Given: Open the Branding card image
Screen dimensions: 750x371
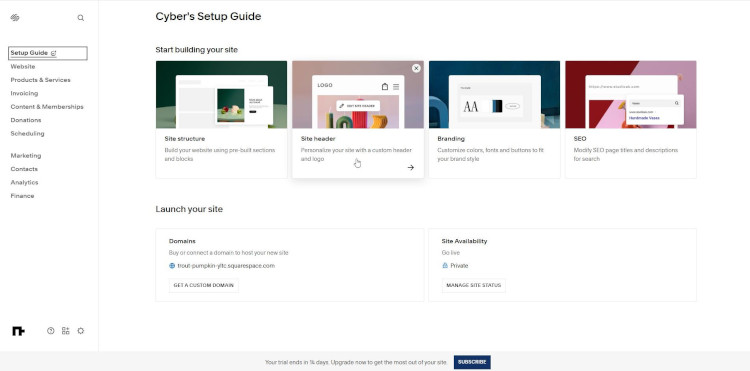Looking at the screenshot, I should [x=494, y=95].
